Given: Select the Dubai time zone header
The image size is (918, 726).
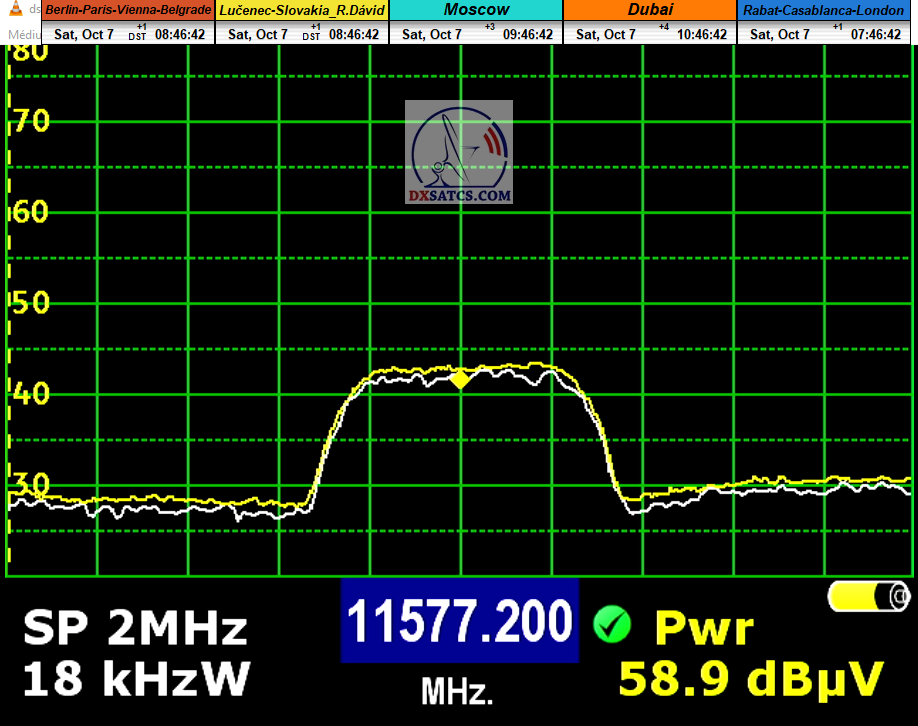Looking at the screenshot, I should coord(650,10).
